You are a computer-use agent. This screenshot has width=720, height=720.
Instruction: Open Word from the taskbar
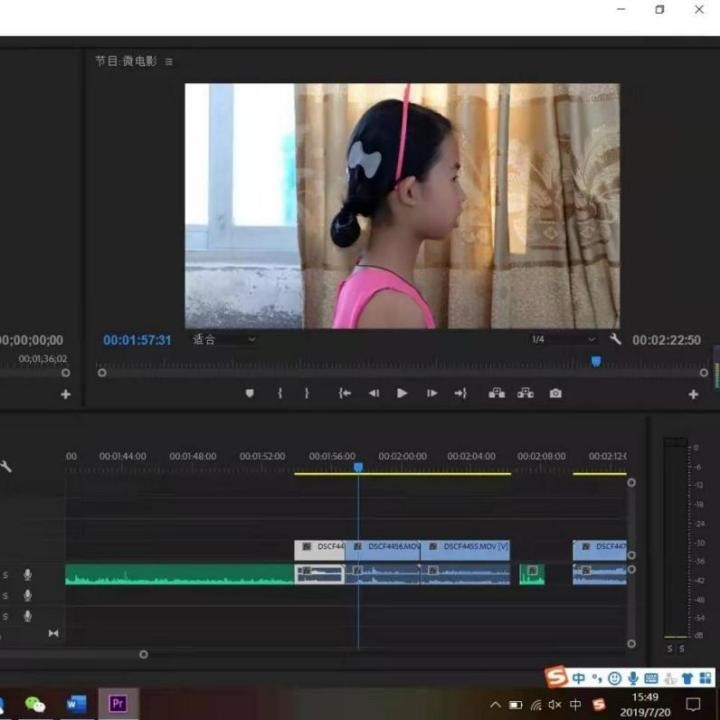click(76, 704)
